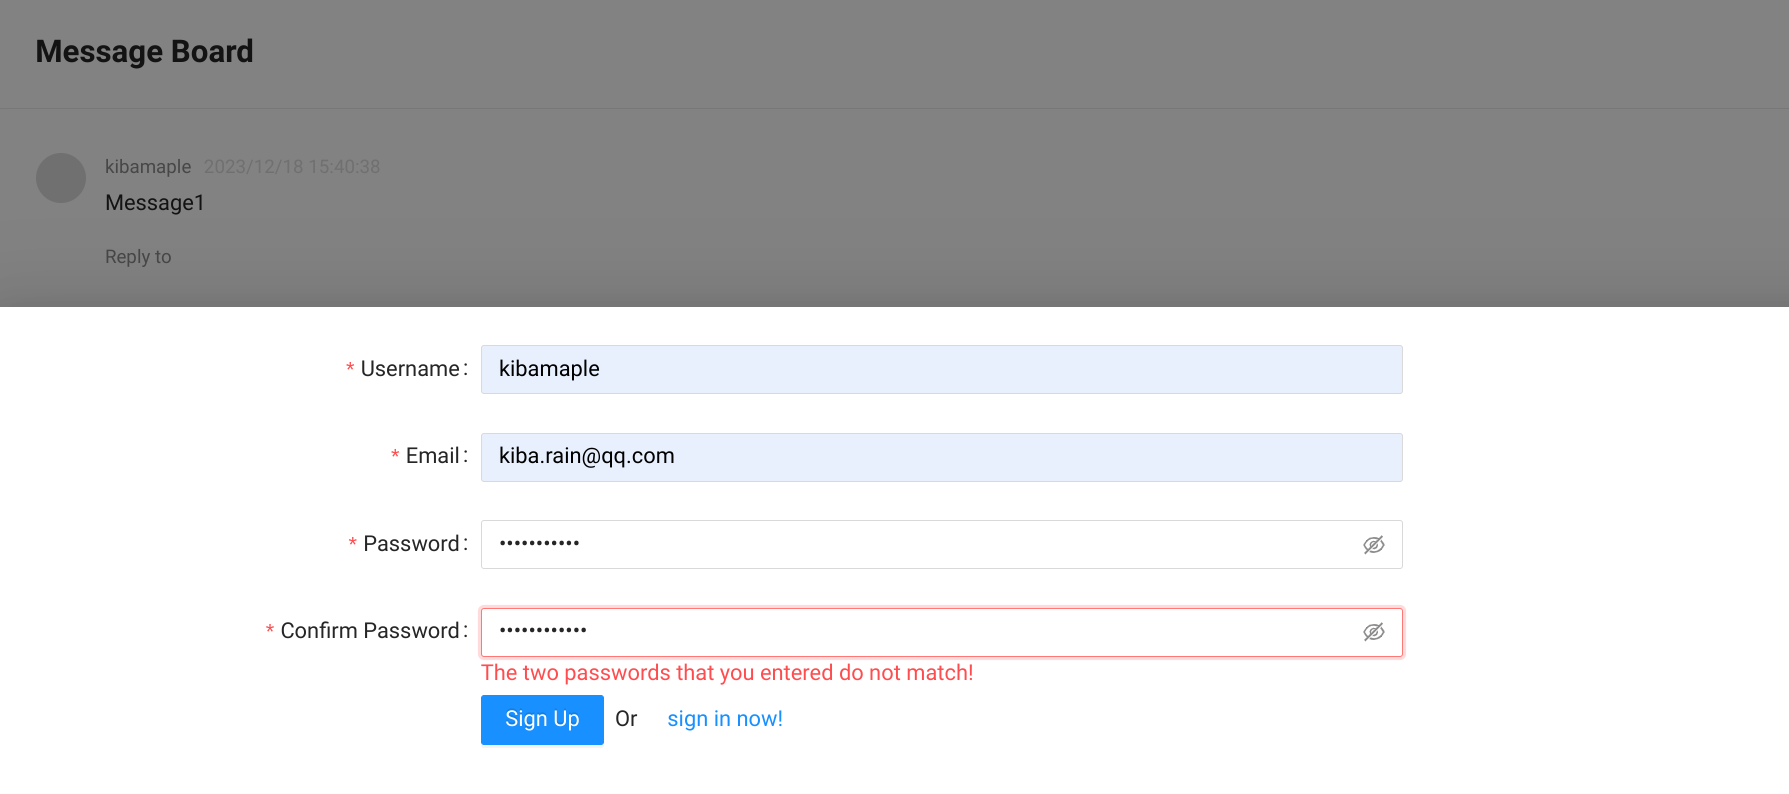Click the passwords do not match error
1789x794 pixels.
[x=727, y=673]
